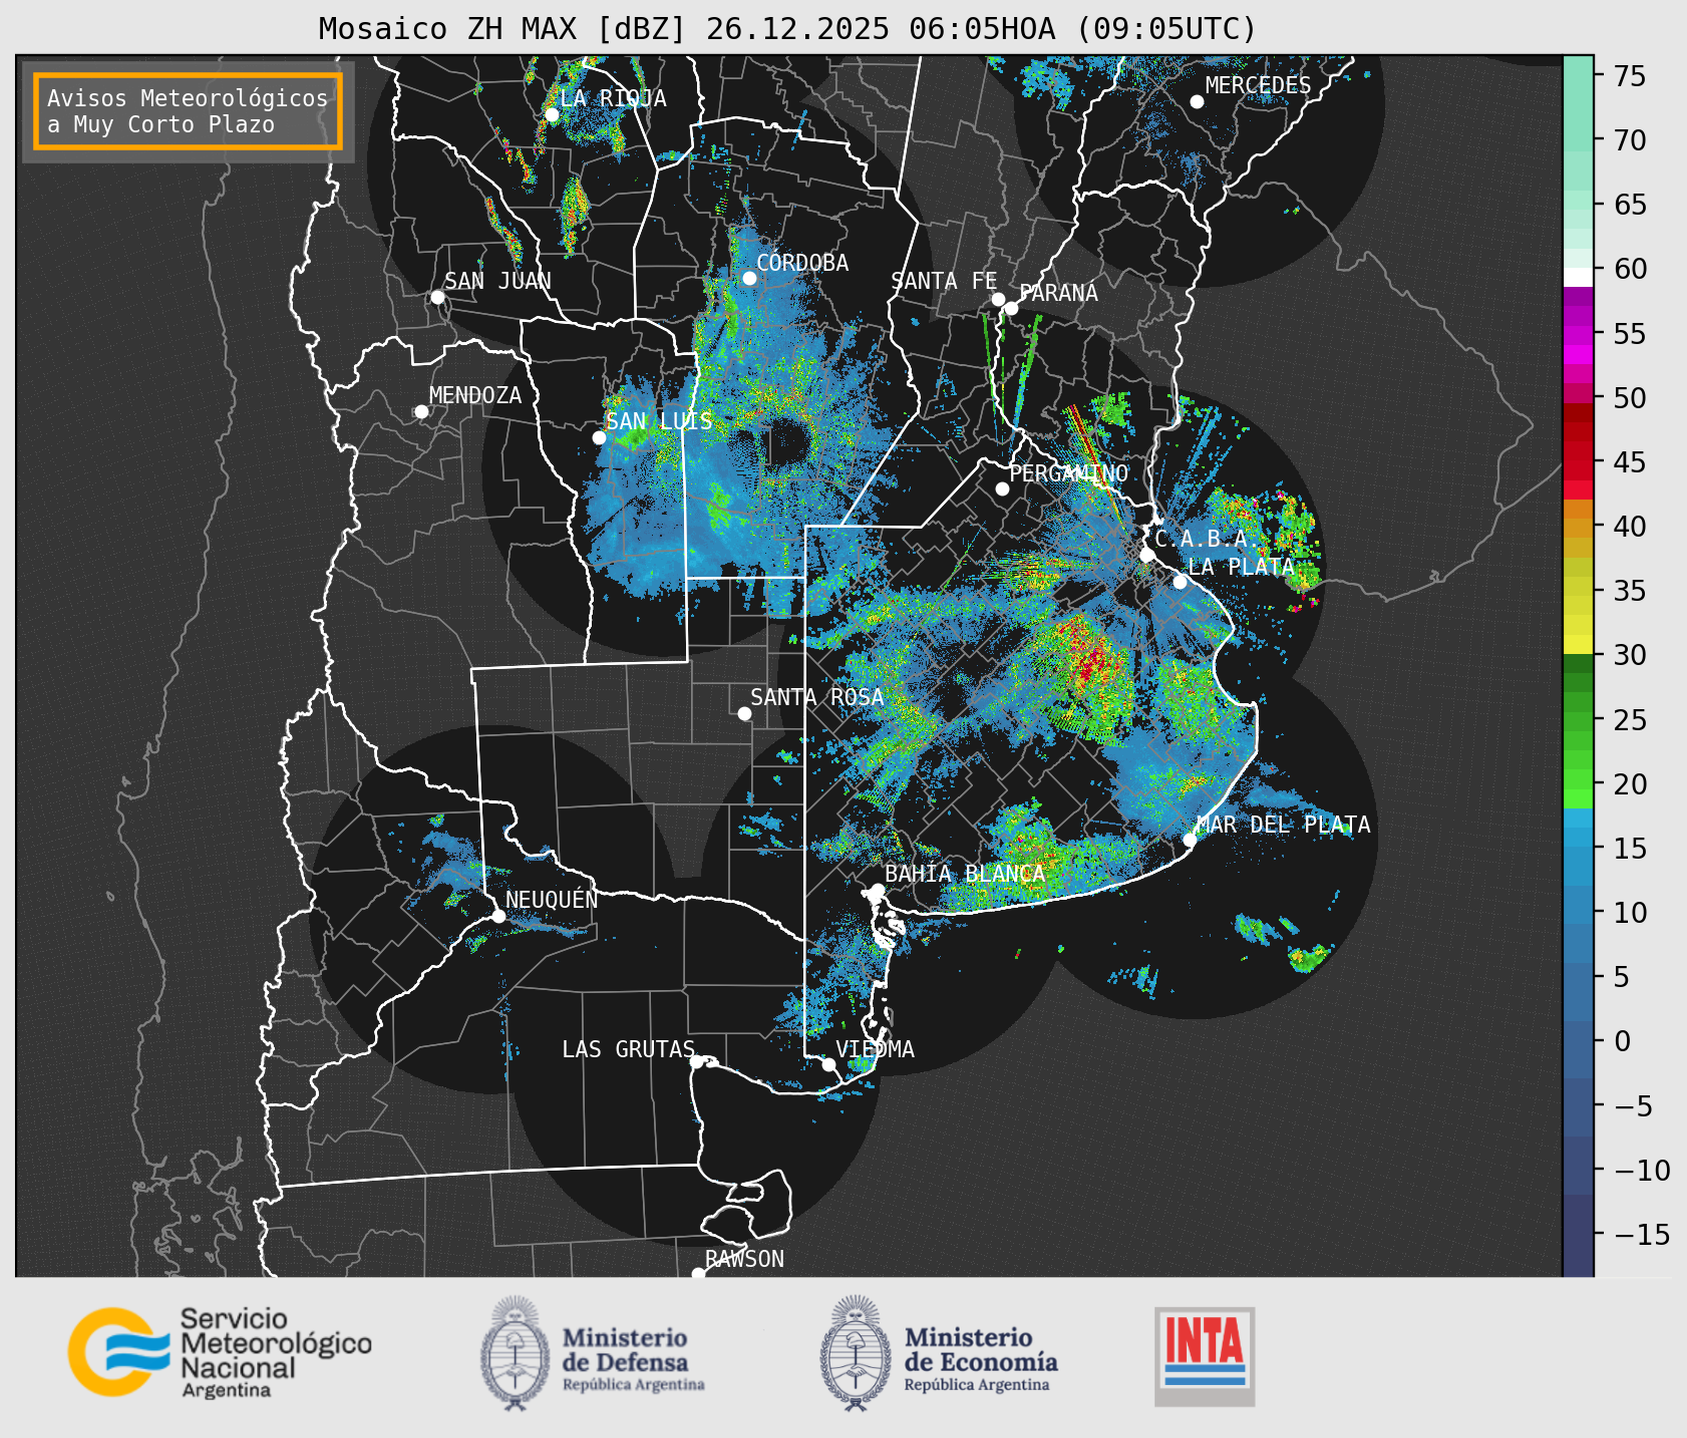Click the Mar del Plata marker dot
Screen dimensions: 1687x1438
1189,840
